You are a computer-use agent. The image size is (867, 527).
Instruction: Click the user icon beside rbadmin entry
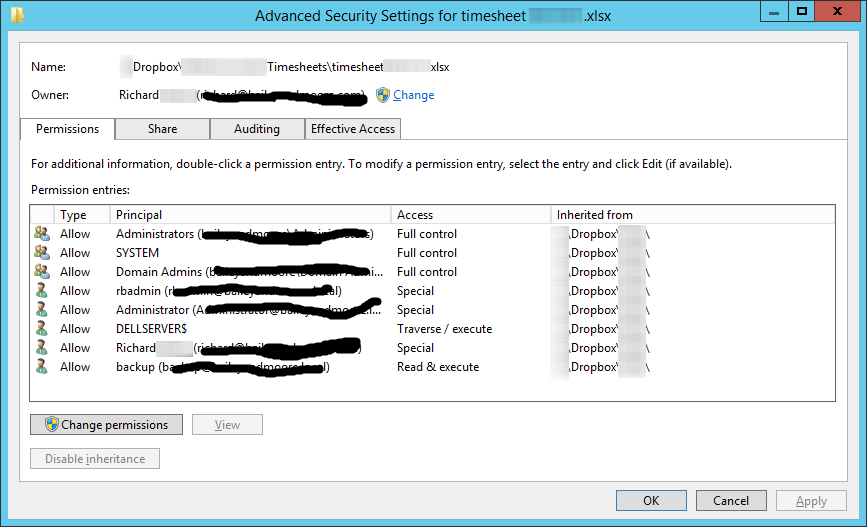[41, 291]
